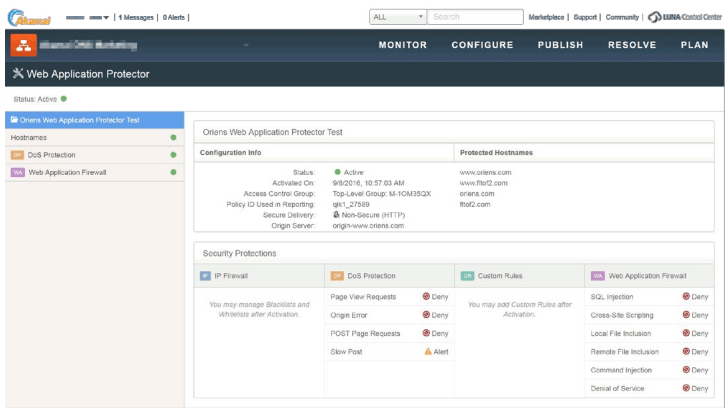The height and width of the screenshot is (413, 728).
Task: Click the IP Firewall column badge icon
Action: coord(205,275)
